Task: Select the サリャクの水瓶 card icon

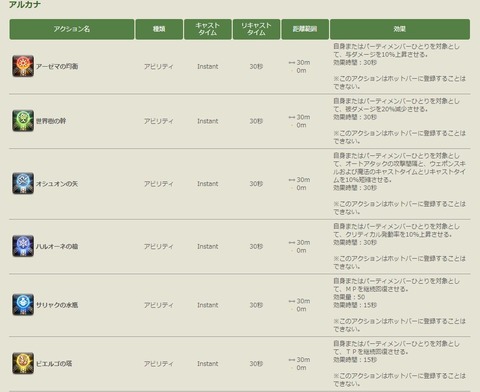Action: pyautogui.click(x=23, y=305)
